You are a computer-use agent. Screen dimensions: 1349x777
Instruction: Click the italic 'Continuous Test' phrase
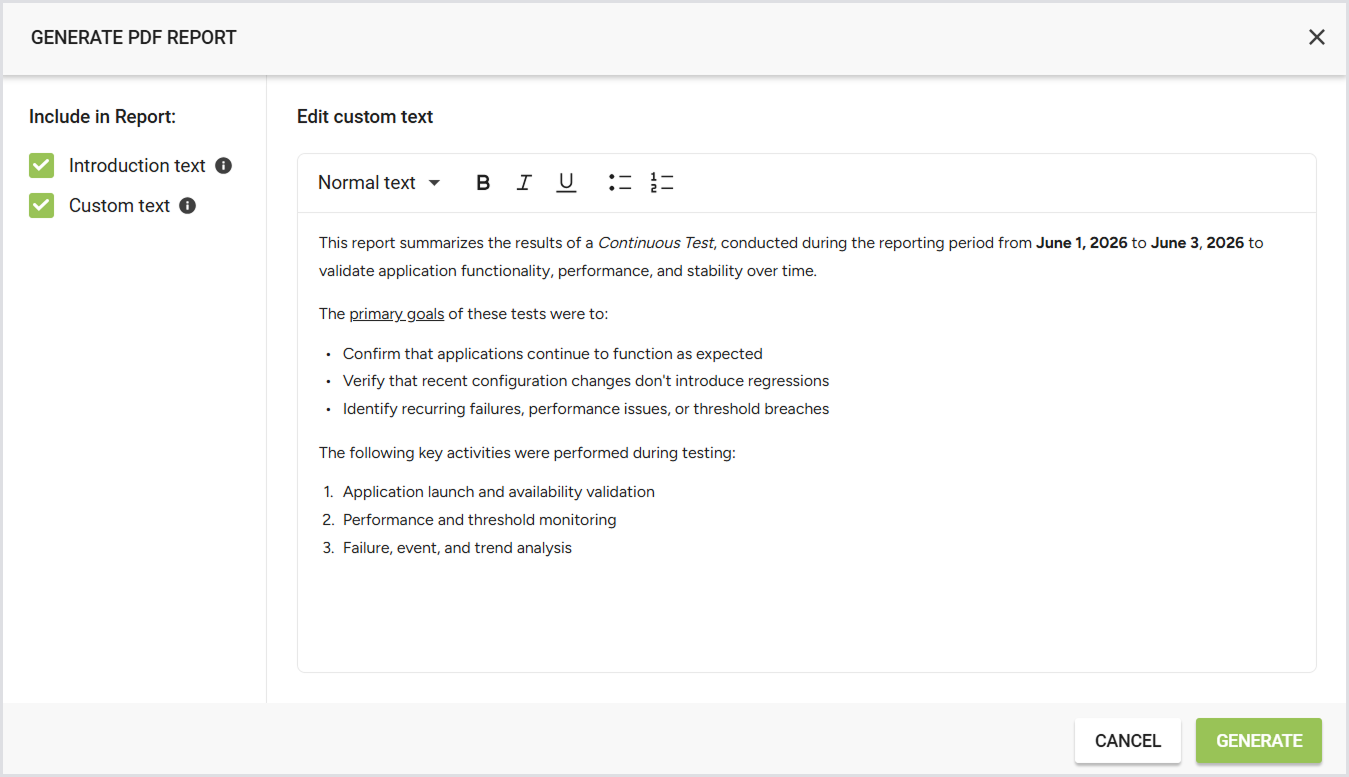pyautogui.click(x=656, y=243)
